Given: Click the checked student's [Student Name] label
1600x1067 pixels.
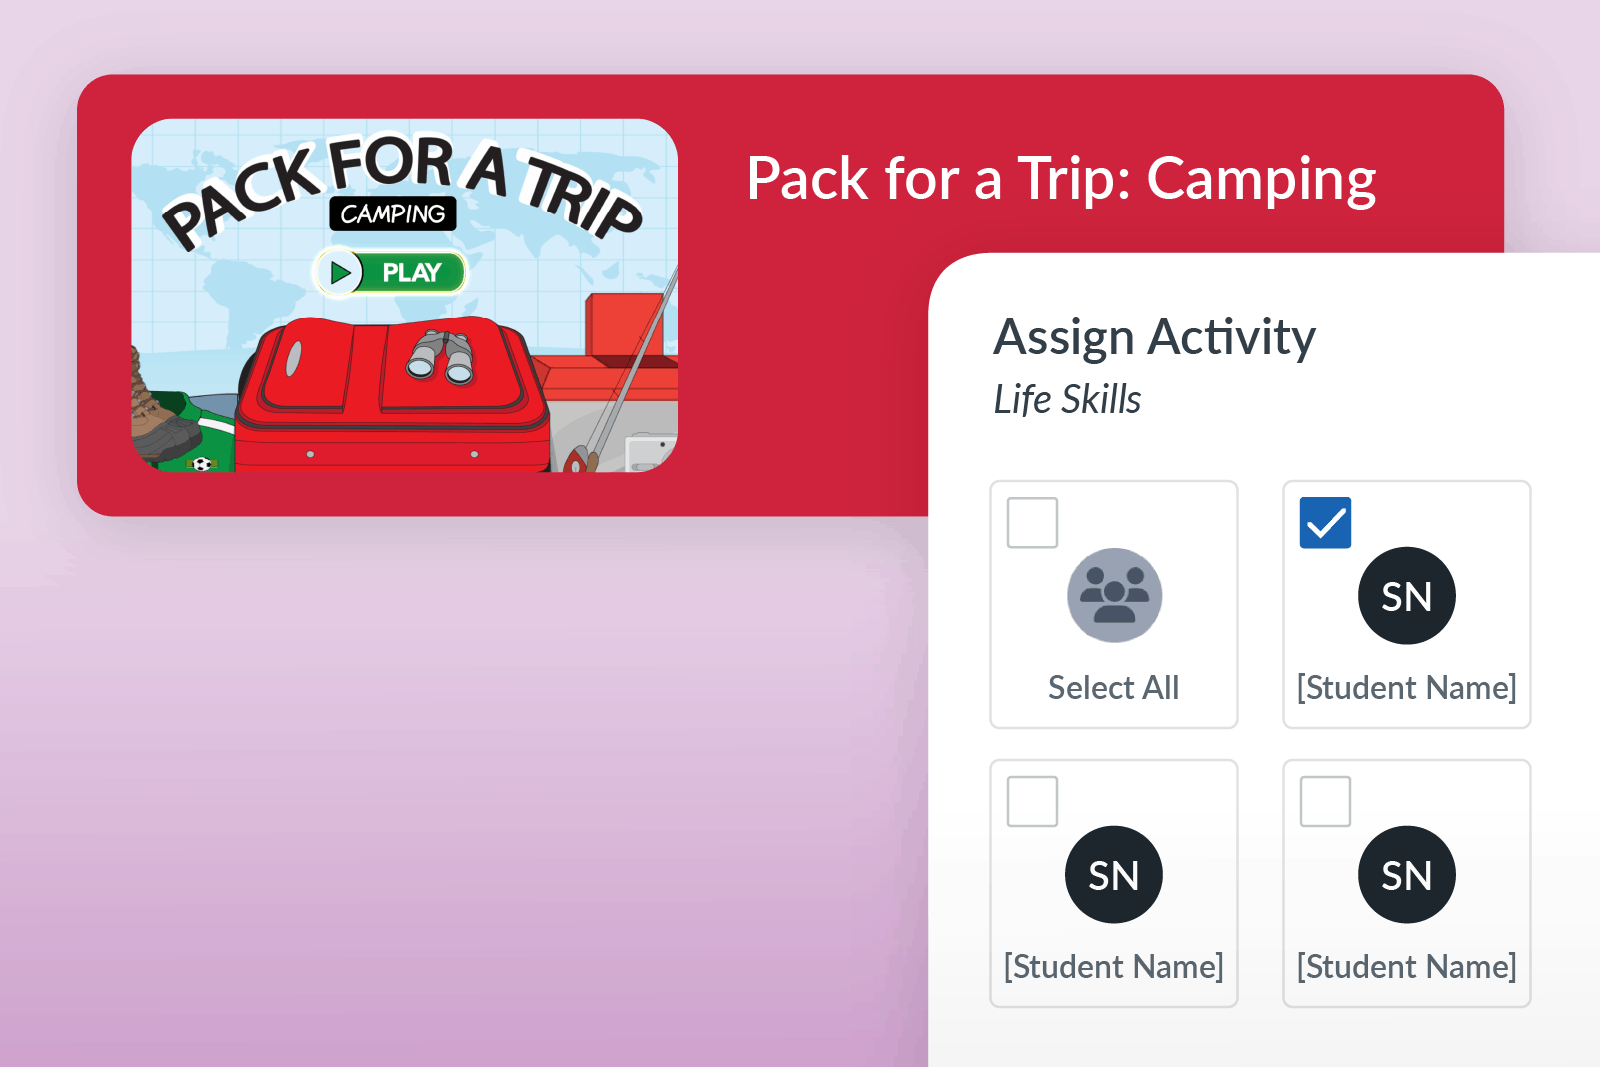Looking at the screenshot, I should (x=1406, y=688).
